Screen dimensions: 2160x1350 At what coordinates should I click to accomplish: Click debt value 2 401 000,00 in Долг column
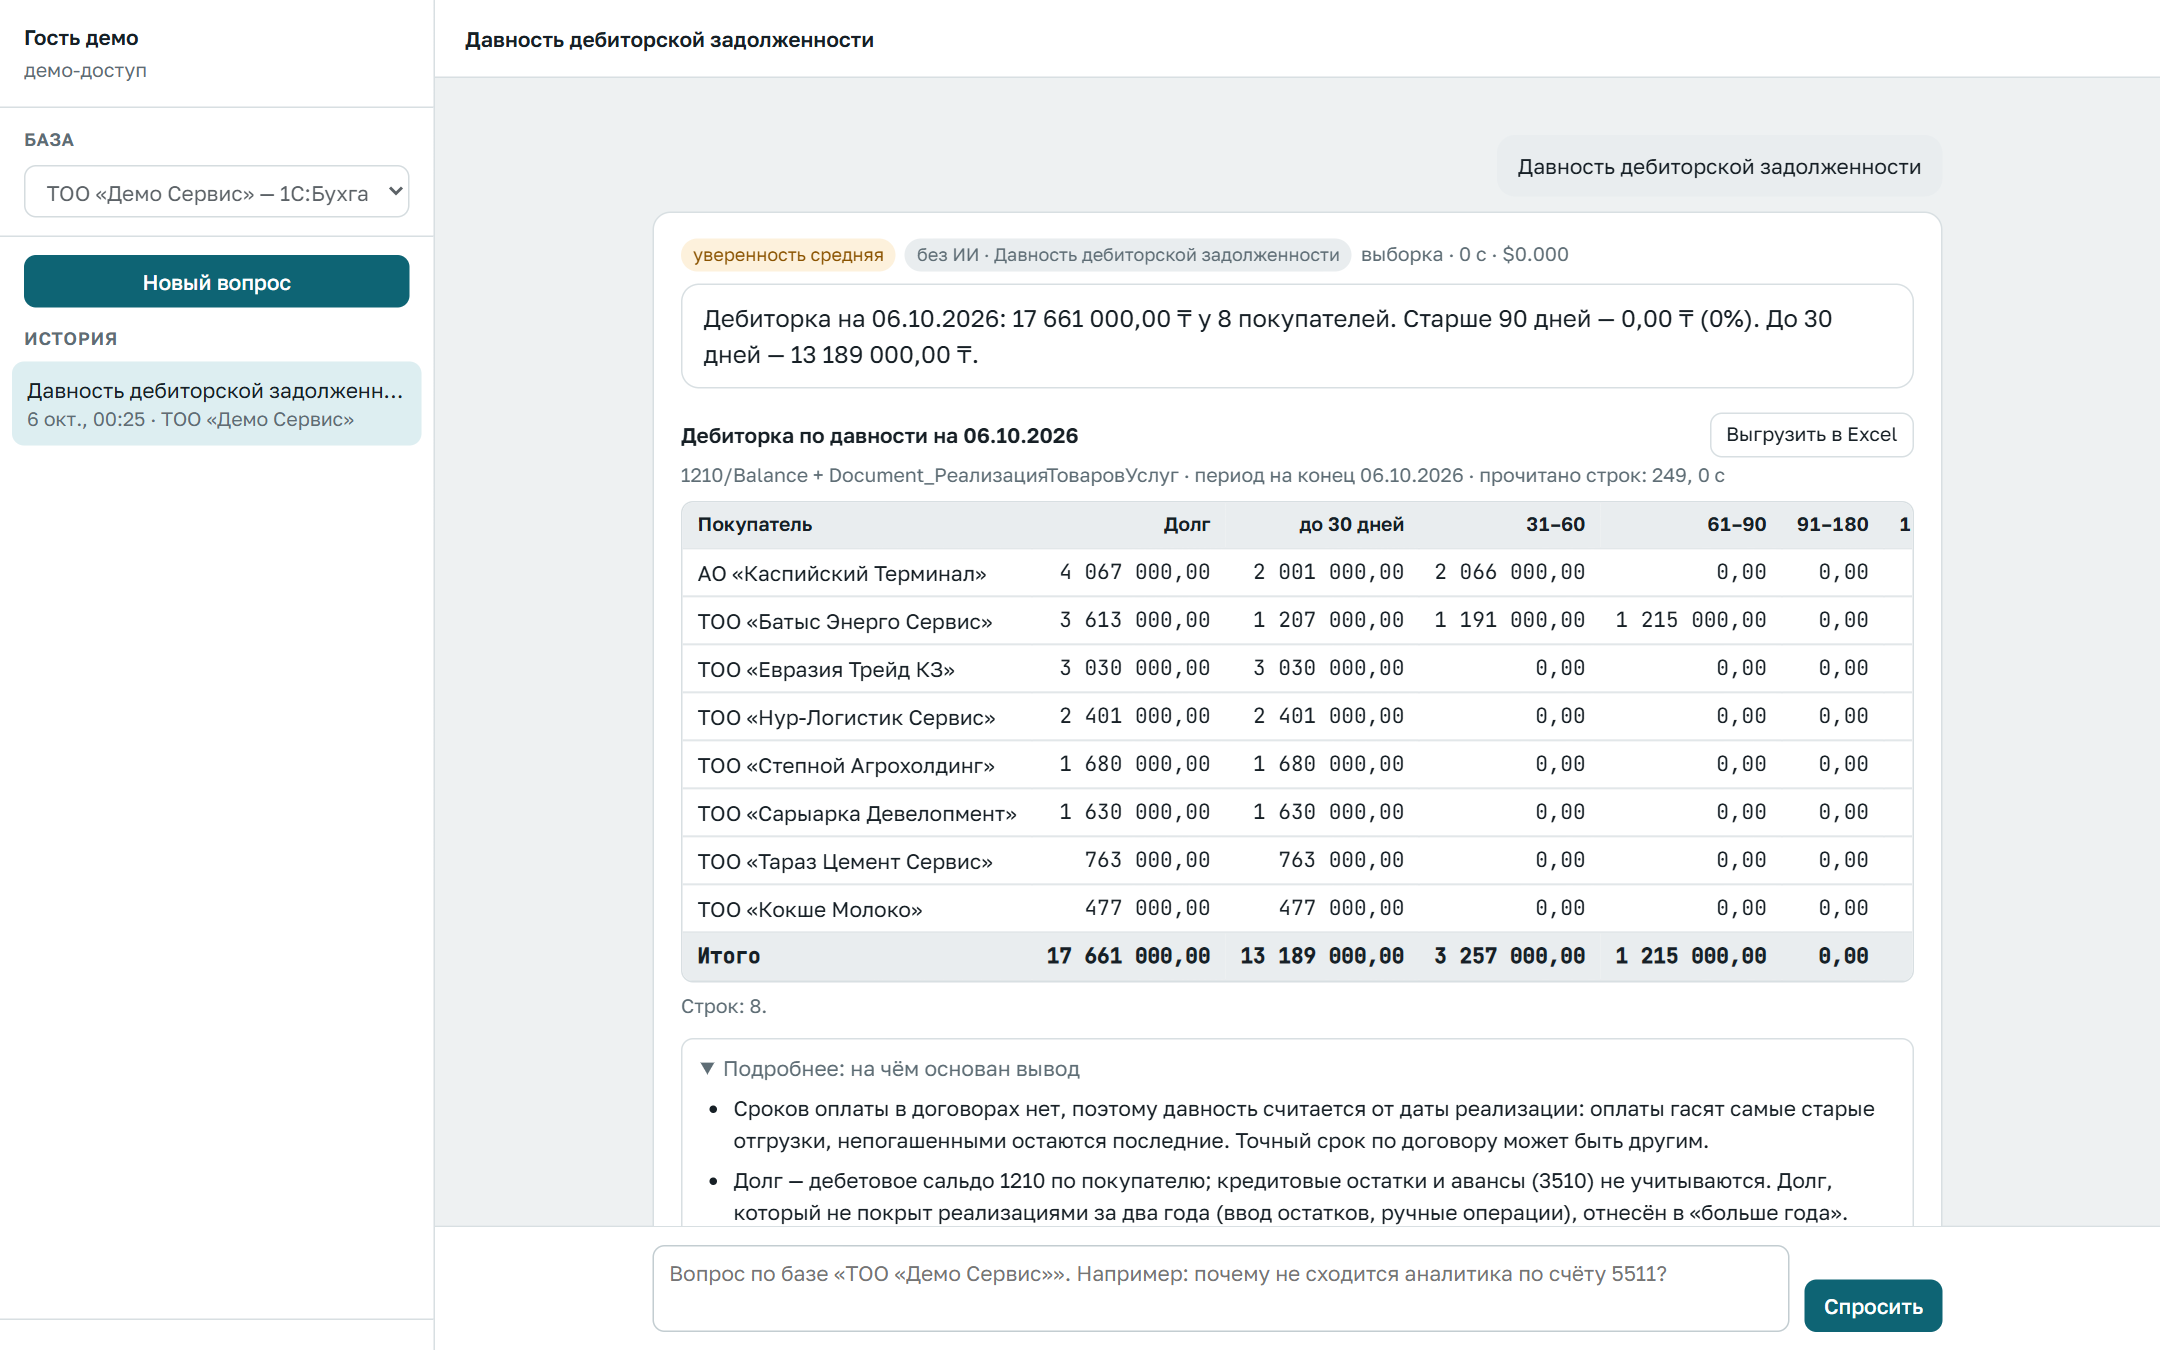[x=1135, y=716]
